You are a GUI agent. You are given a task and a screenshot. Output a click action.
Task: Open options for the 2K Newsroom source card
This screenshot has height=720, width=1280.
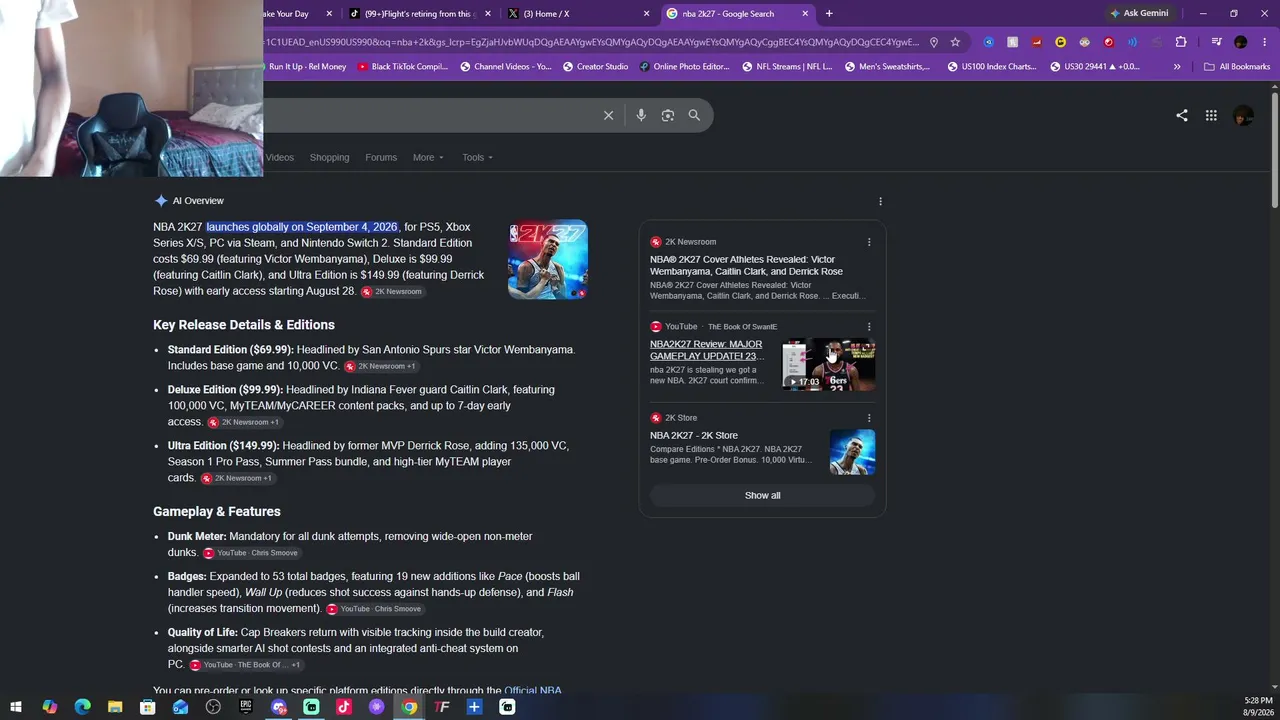[869, 242]
